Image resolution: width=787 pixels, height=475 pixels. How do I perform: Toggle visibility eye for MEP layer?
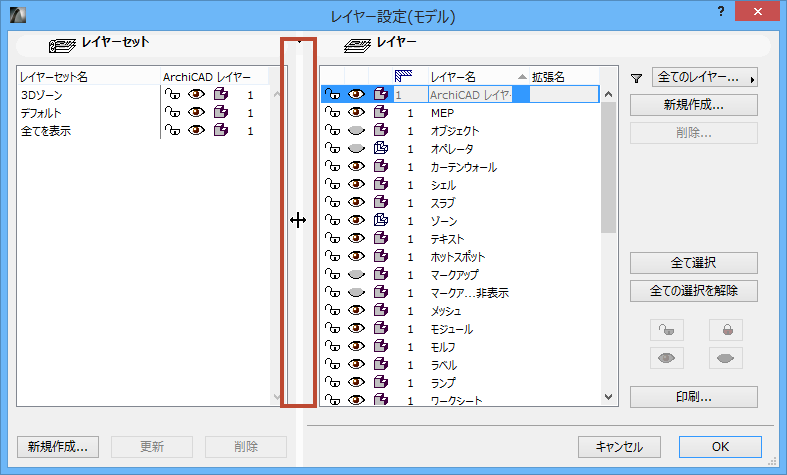356,112
